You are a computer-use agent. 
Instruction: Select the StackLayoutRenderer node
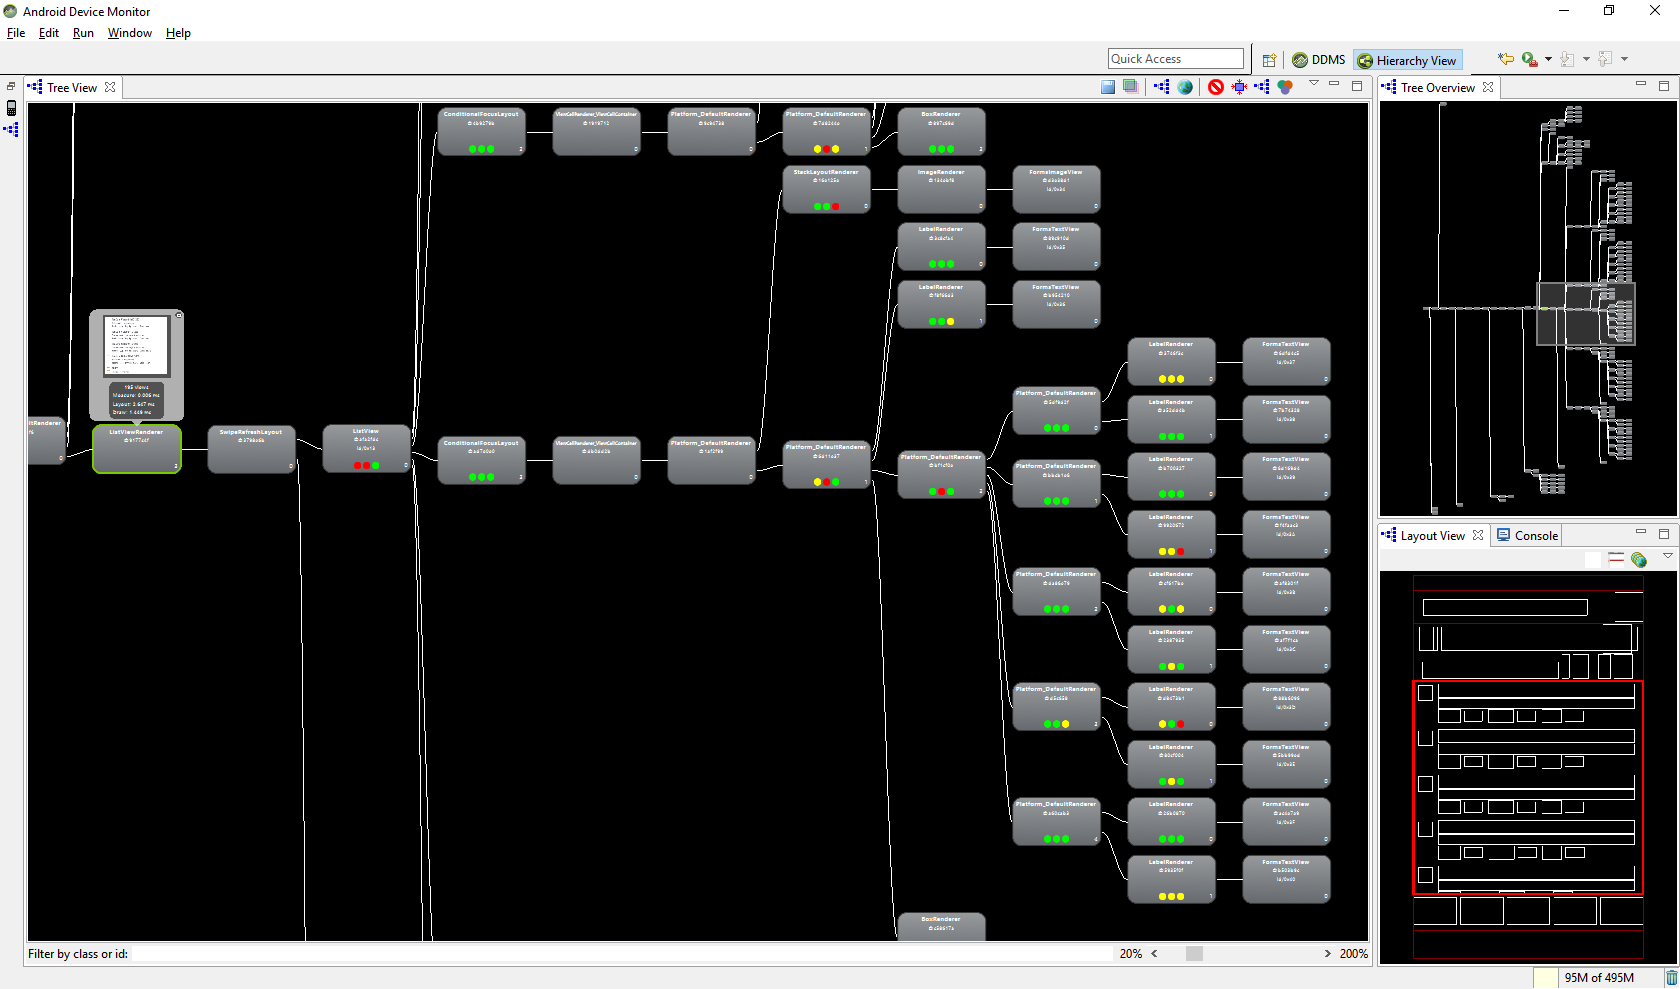click(826, 190)
